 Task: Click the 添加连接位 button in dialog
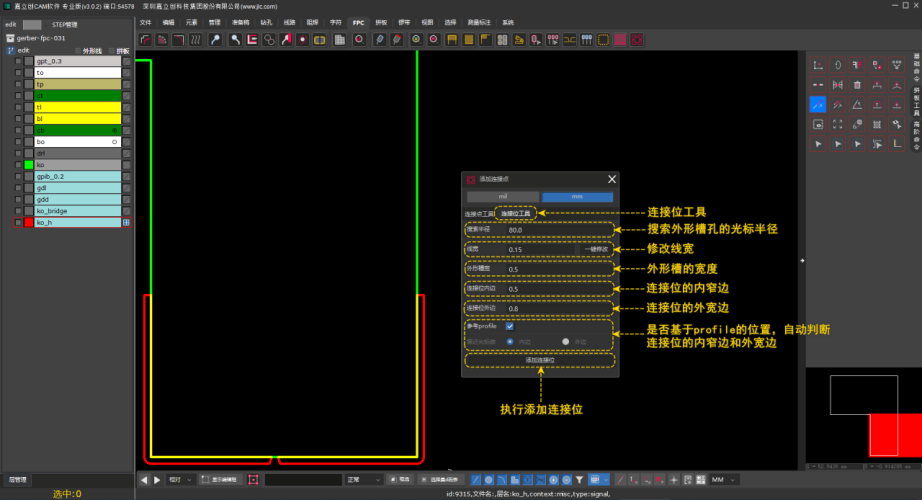pyautogui.click(x=540, y=360)
